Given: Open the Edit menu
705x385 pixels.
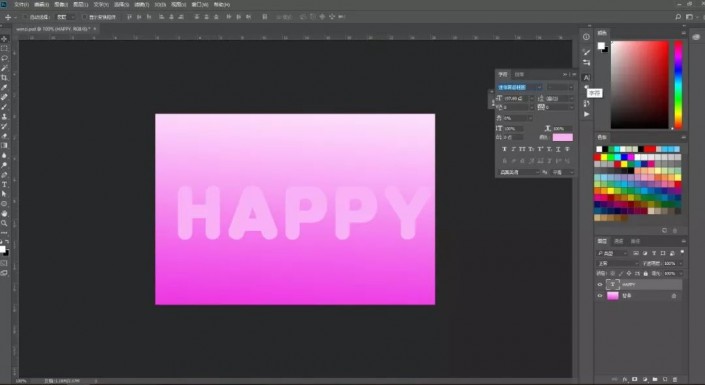Looking at the screenshot, I should pos(41,4).
